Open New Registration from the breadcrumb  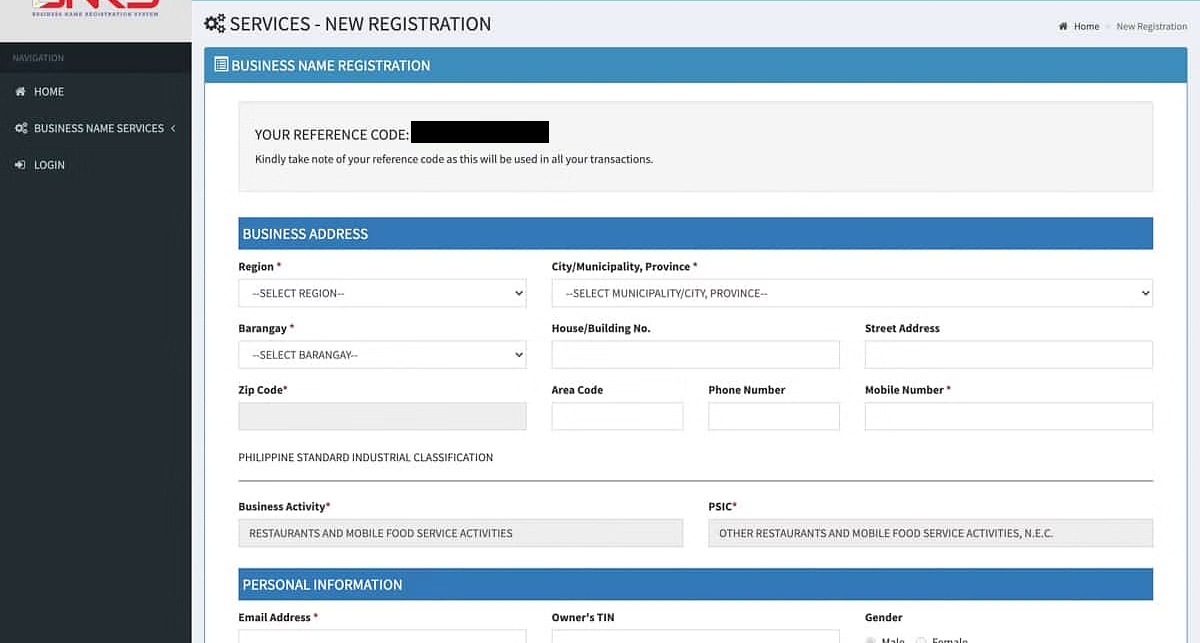tap(1151, 26)
